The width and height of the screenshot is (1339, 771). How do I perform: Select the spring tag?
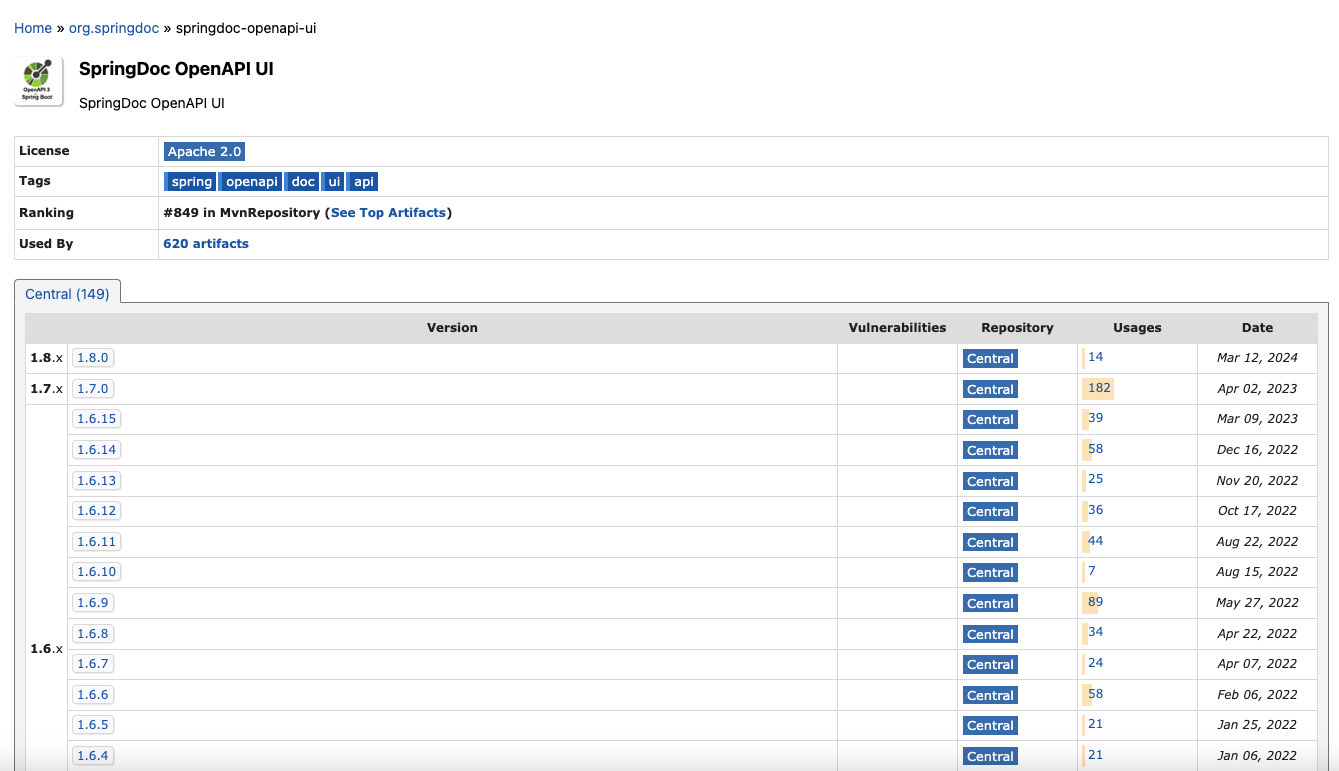tap(191, 181)
